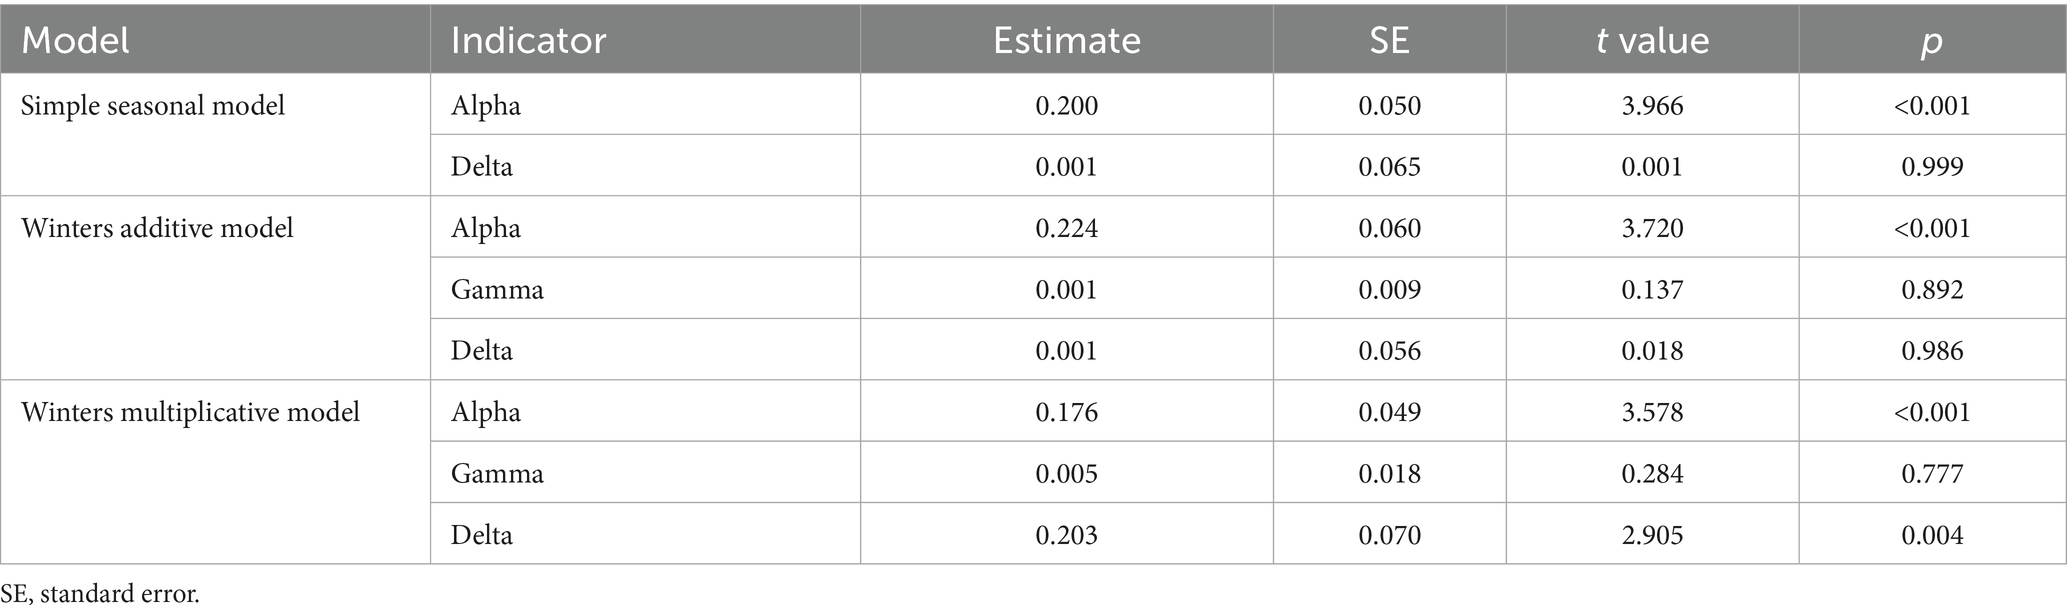
Task: Click estimate value 0.176
Action: [x=1066, y=412]
